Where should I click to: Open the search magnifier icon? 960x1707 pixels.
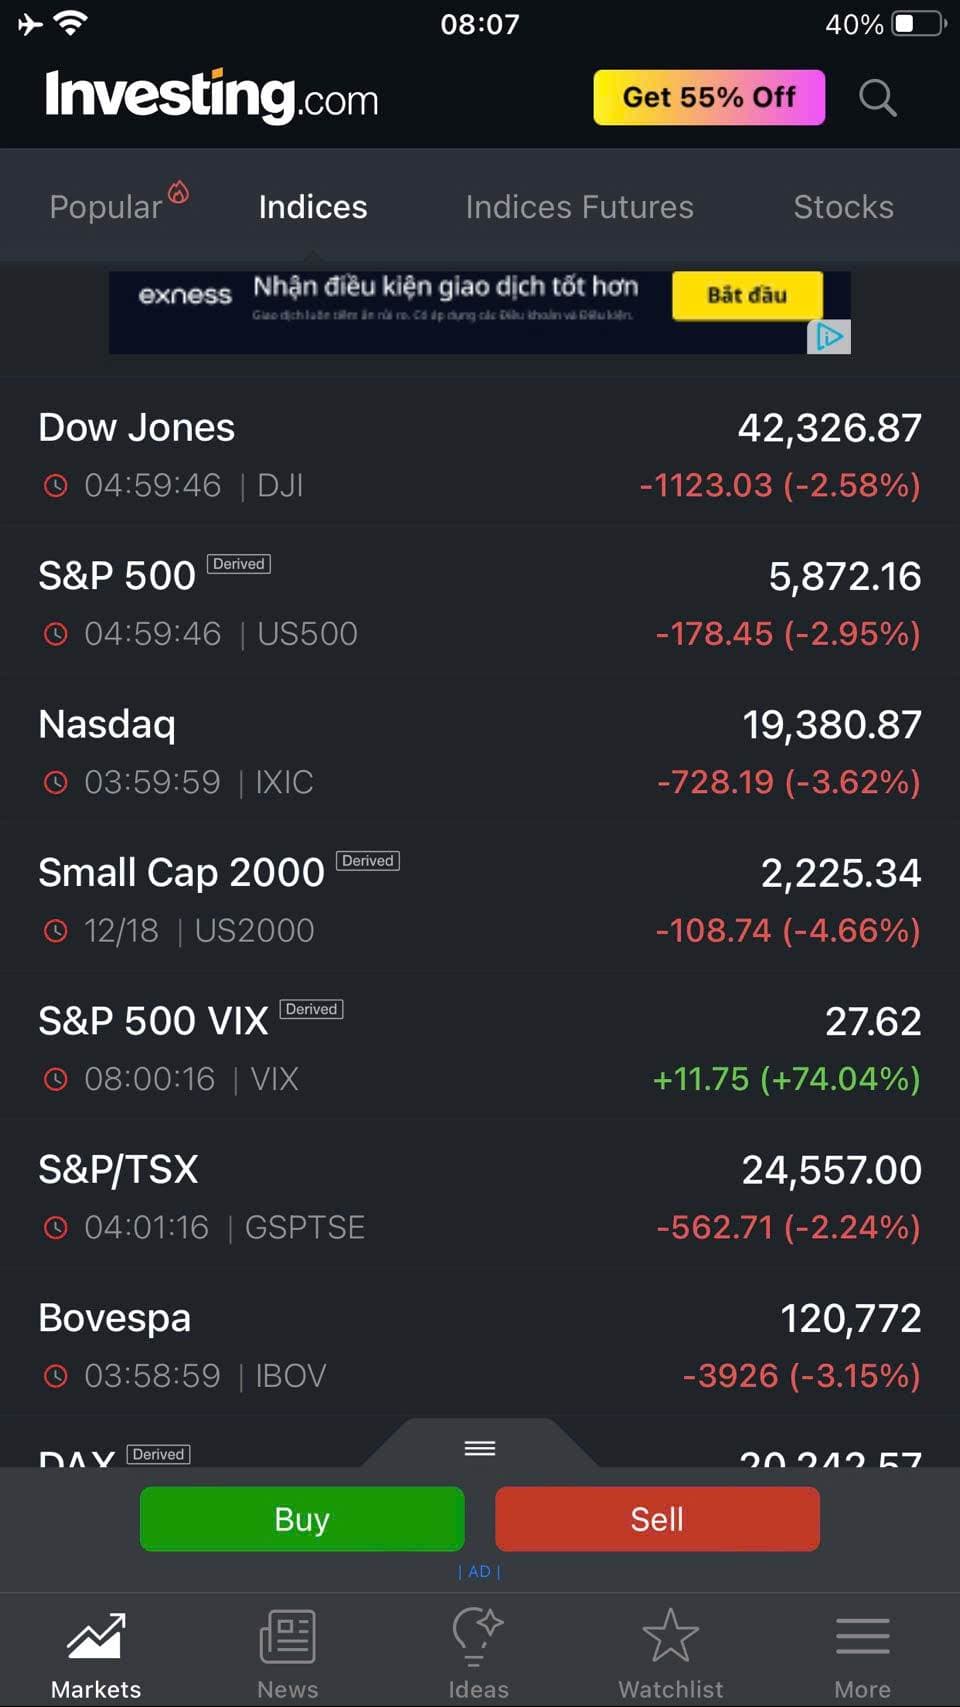pyautogui.click(x=877, y=98)
